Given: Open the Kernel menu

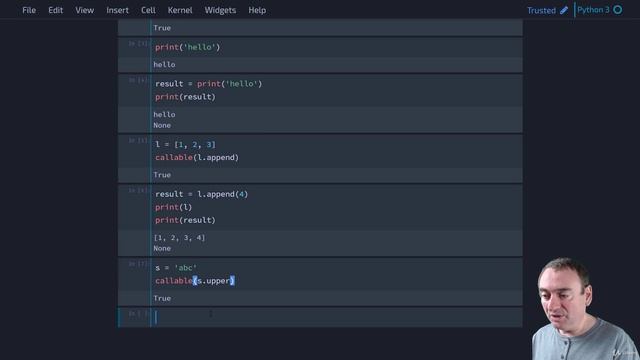Looking at the screenshot, I should 180,10.
